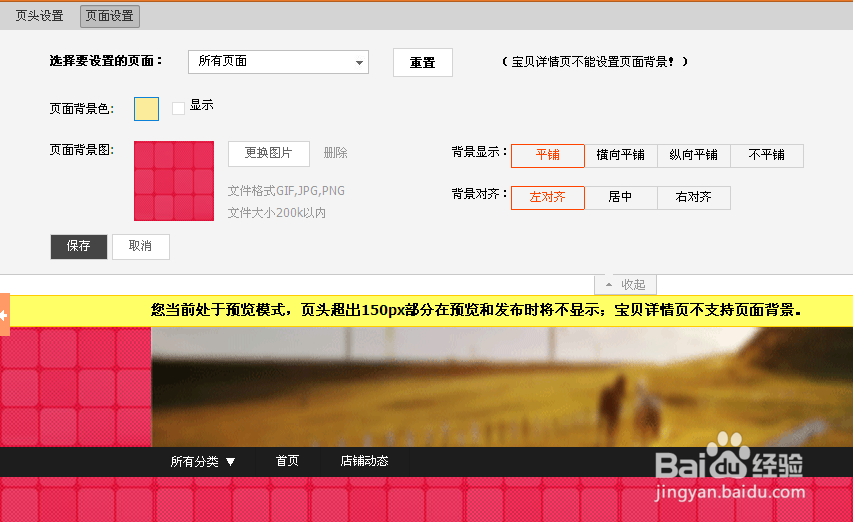Expand the 所有分类 navigation menu
Viewport: 853px width, 522px height.
(202, 462)
